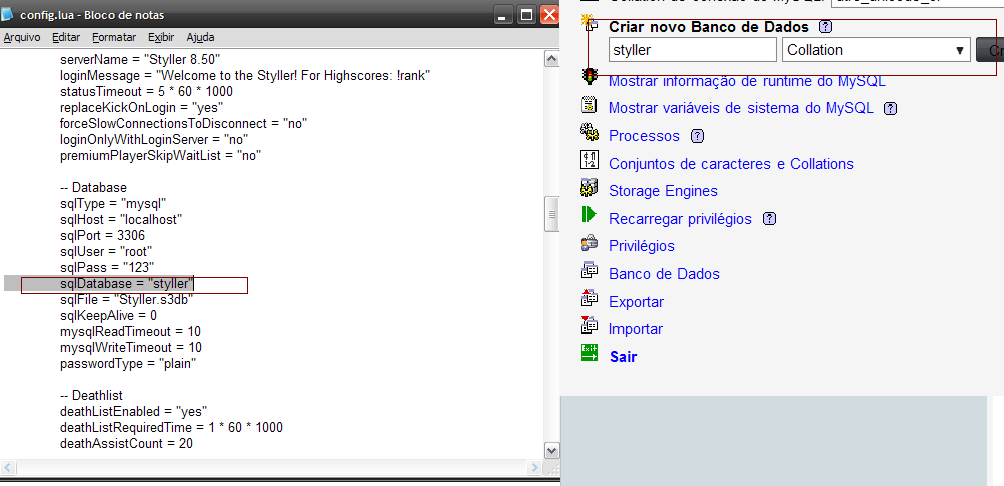Click the Processos gears icon

[589, 133]
